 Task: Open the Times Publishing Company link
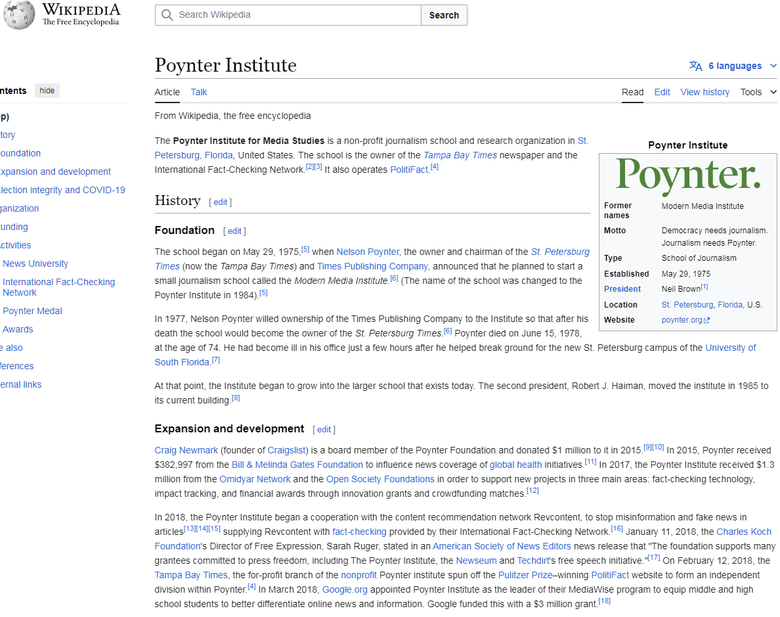pyautogui.click(x=372, y=266)
